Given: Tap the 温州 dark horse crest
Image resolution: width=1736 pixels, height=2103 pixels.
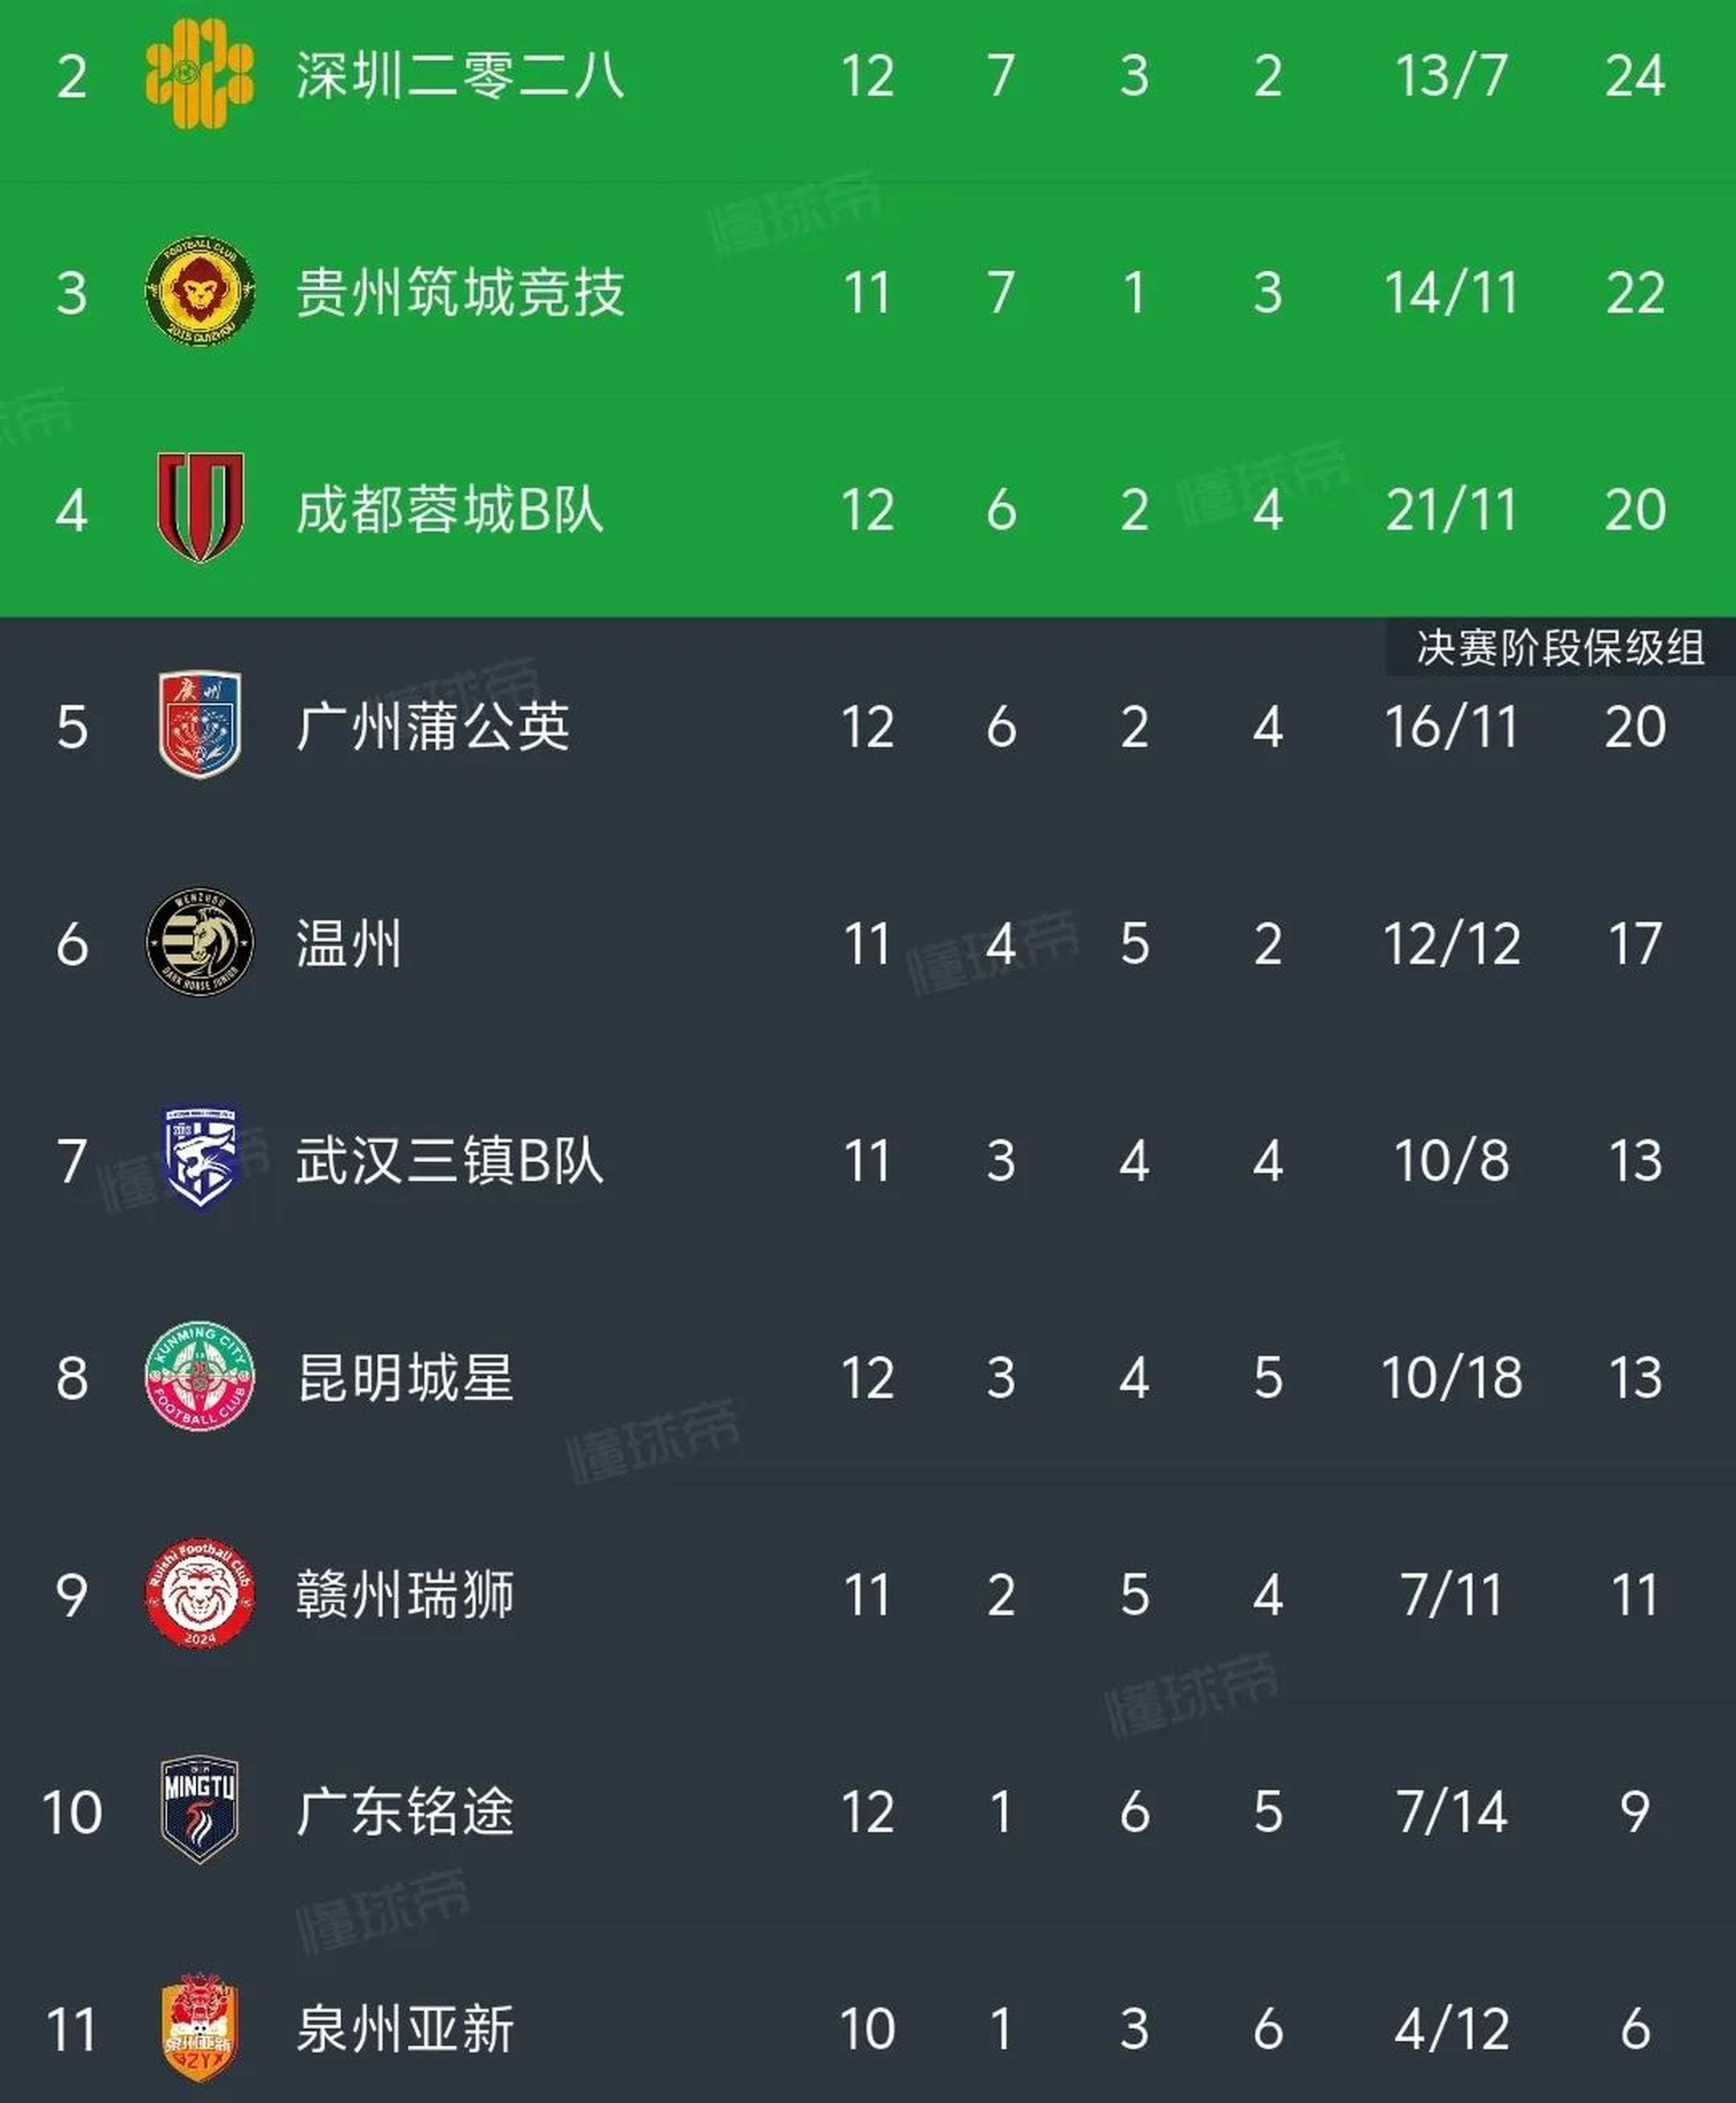Looking at the screenshot, I should click(x=200, y=942).
